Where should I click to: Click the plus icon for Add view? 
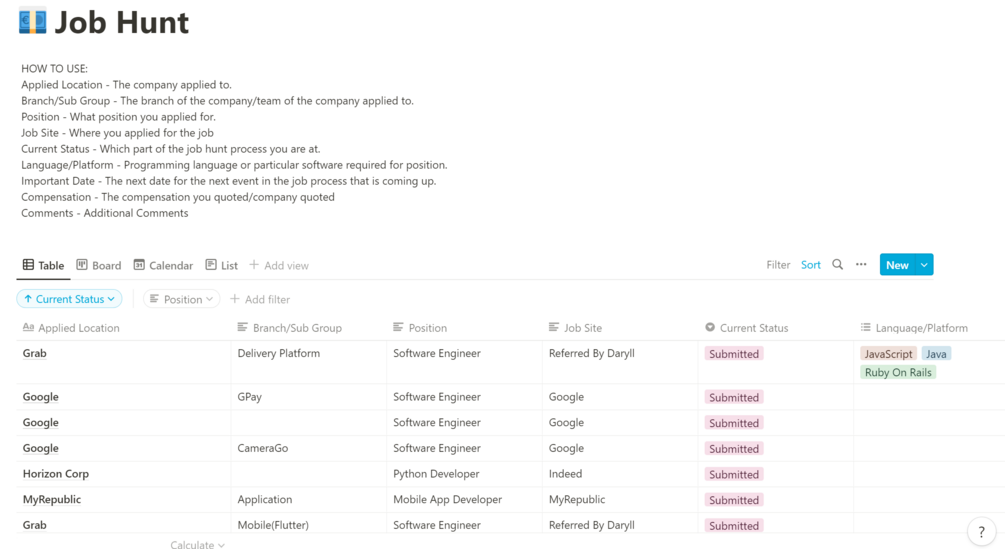point(254,265)
